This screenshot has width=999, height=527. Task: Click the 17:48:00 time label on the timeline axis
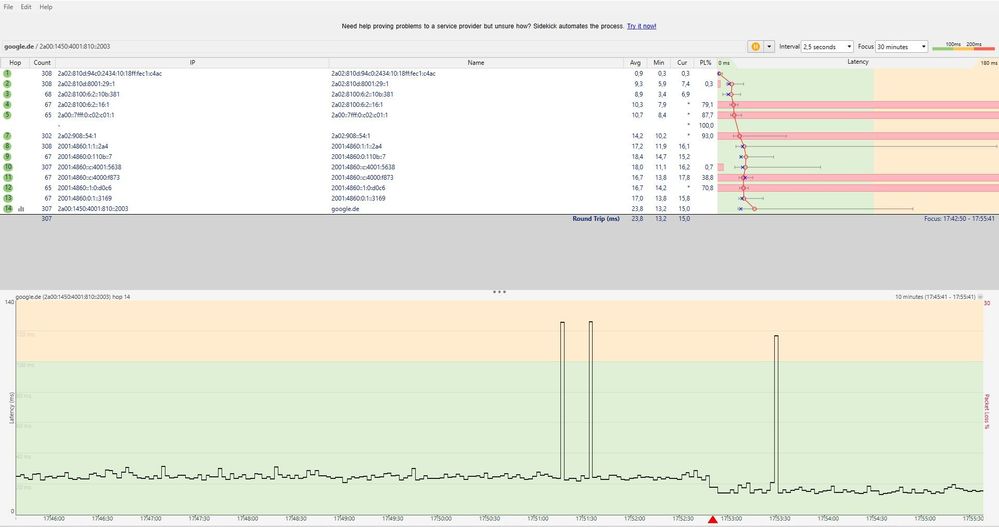pyautogui.click(x=247, y=519)
